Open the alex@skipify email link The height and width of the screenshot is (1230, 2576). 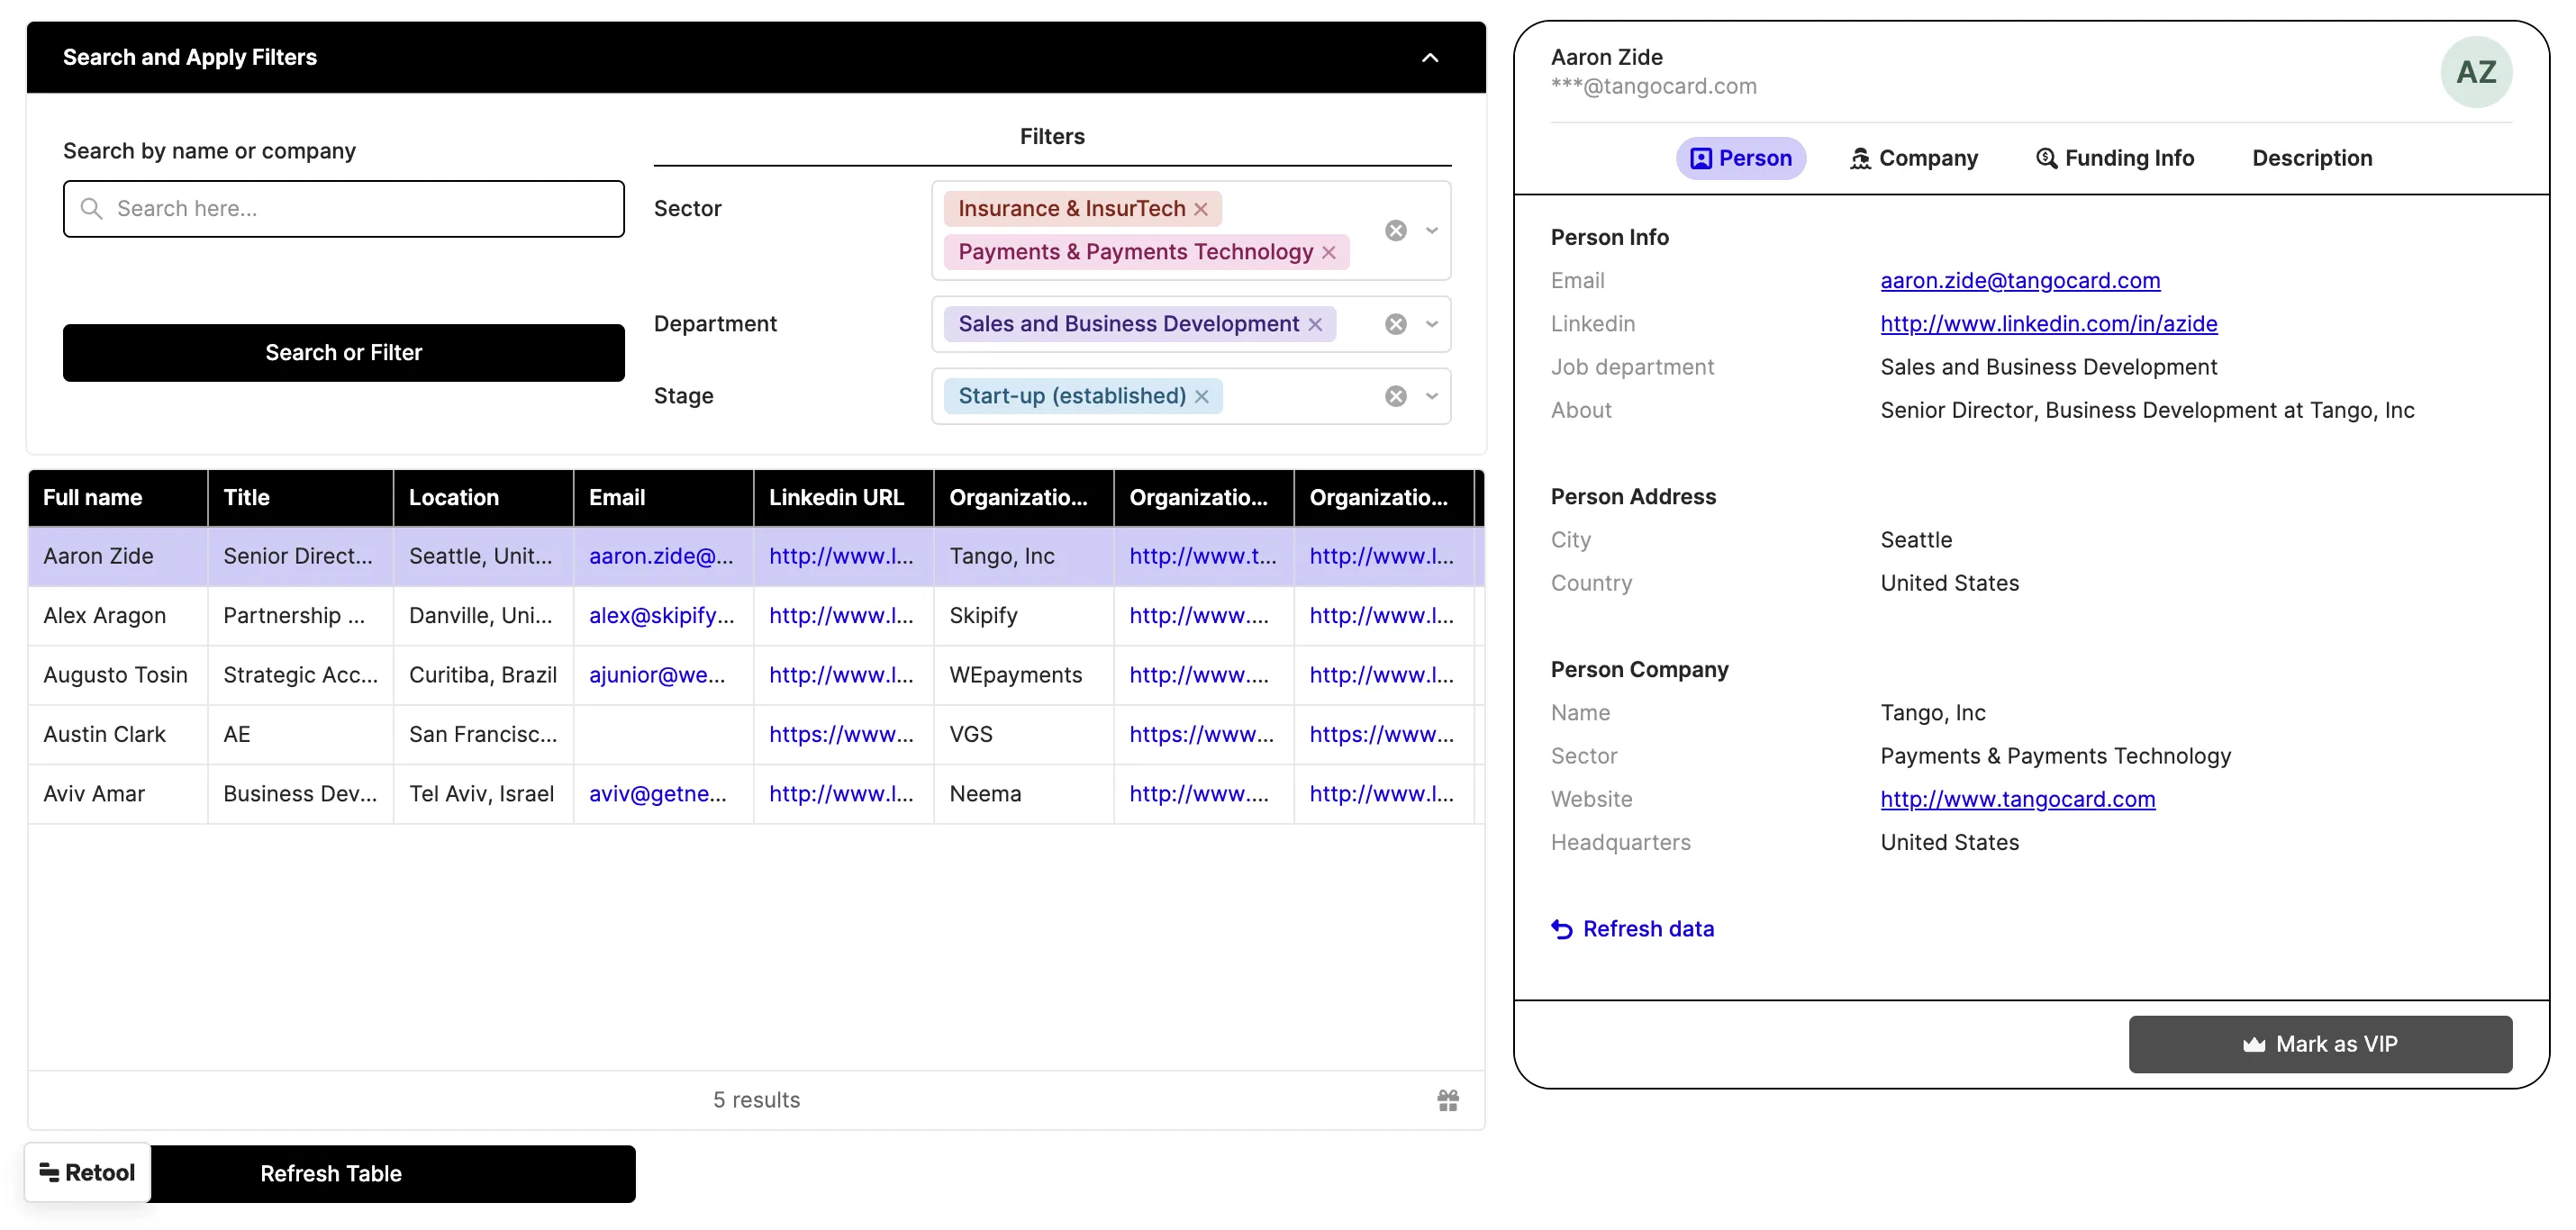661,616
